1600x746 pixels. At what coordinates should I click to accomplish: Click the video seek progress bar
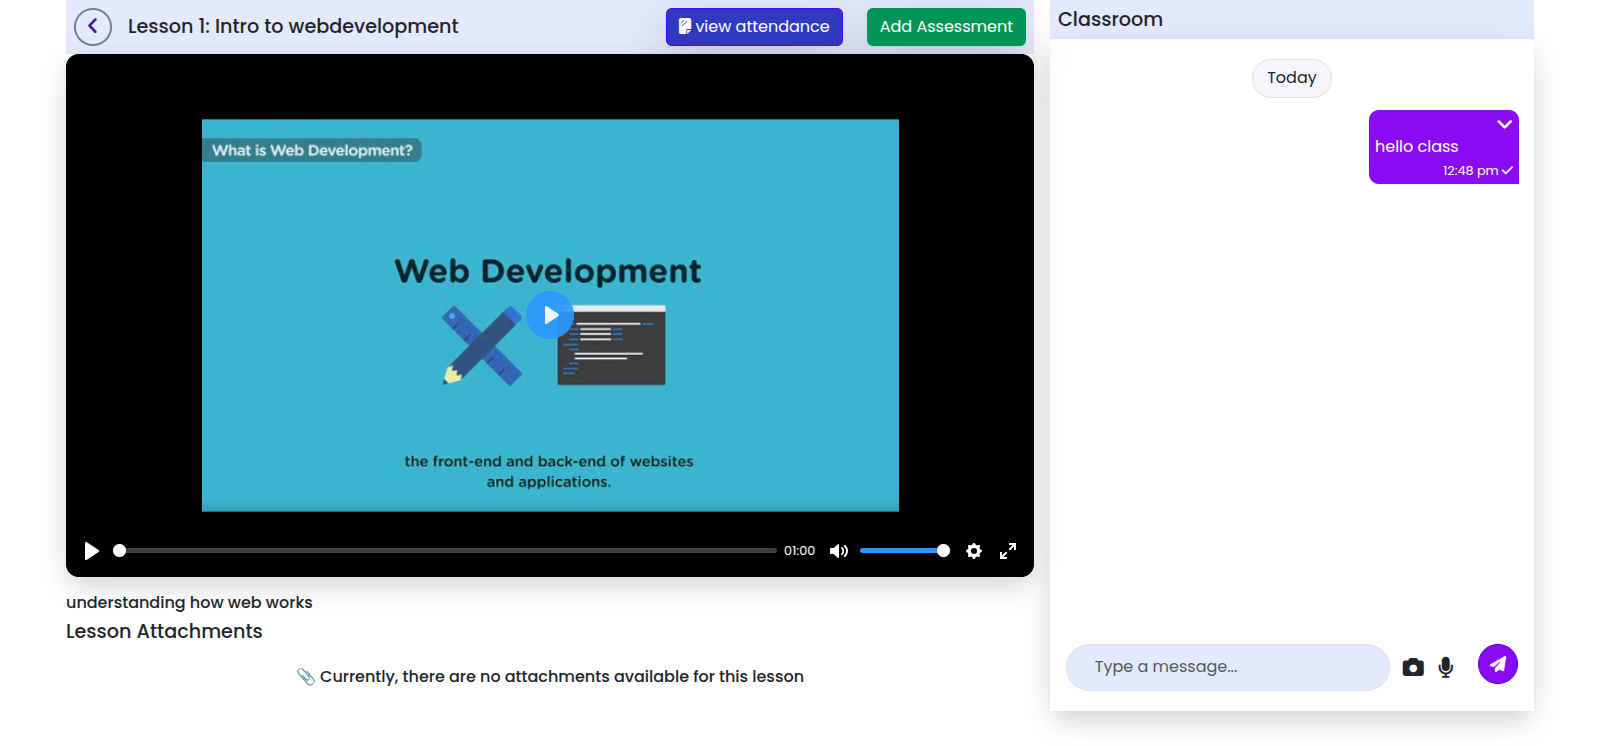[447, 551]
